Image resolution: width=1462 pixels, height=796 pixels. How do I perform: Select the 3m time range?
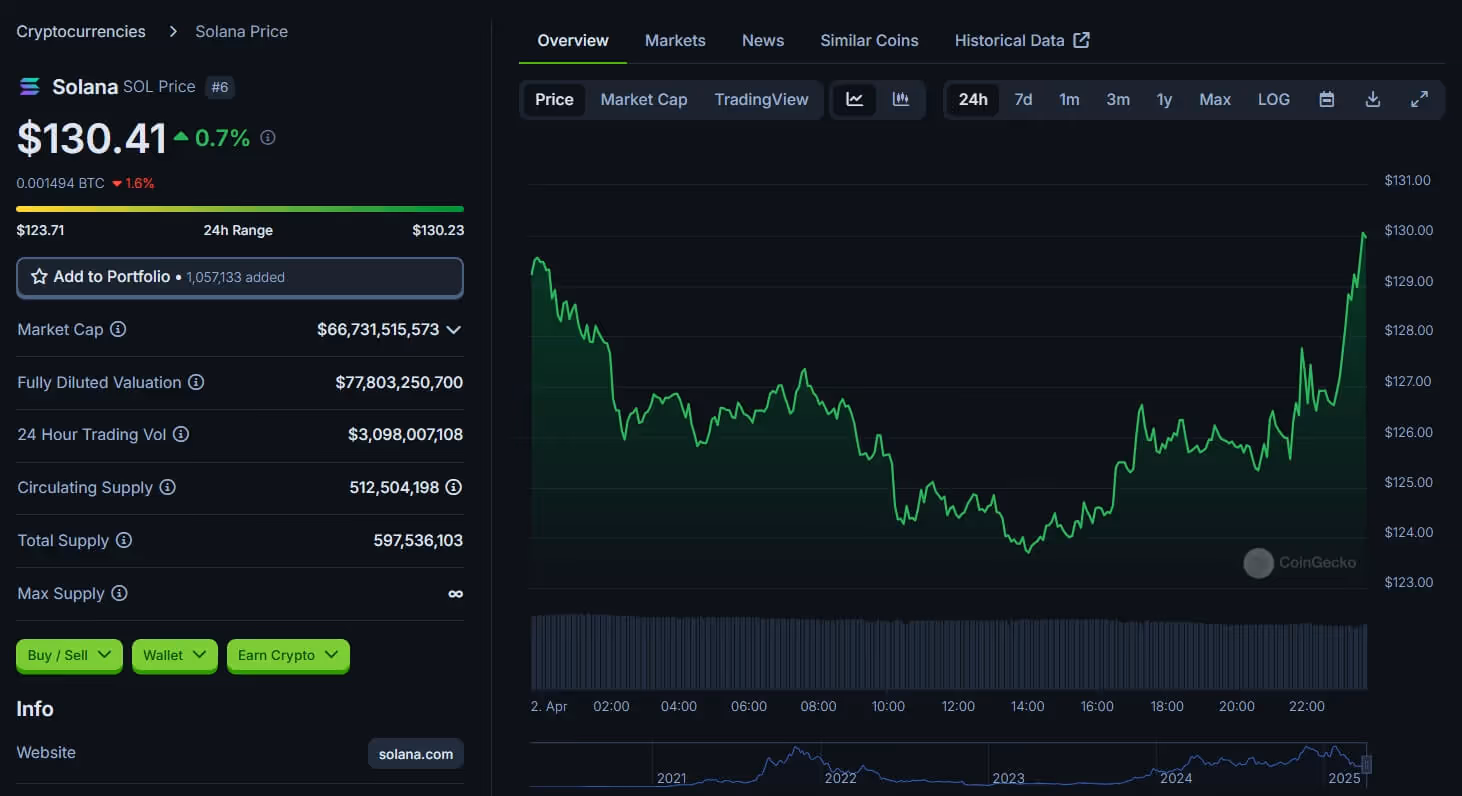(1118, 99)
